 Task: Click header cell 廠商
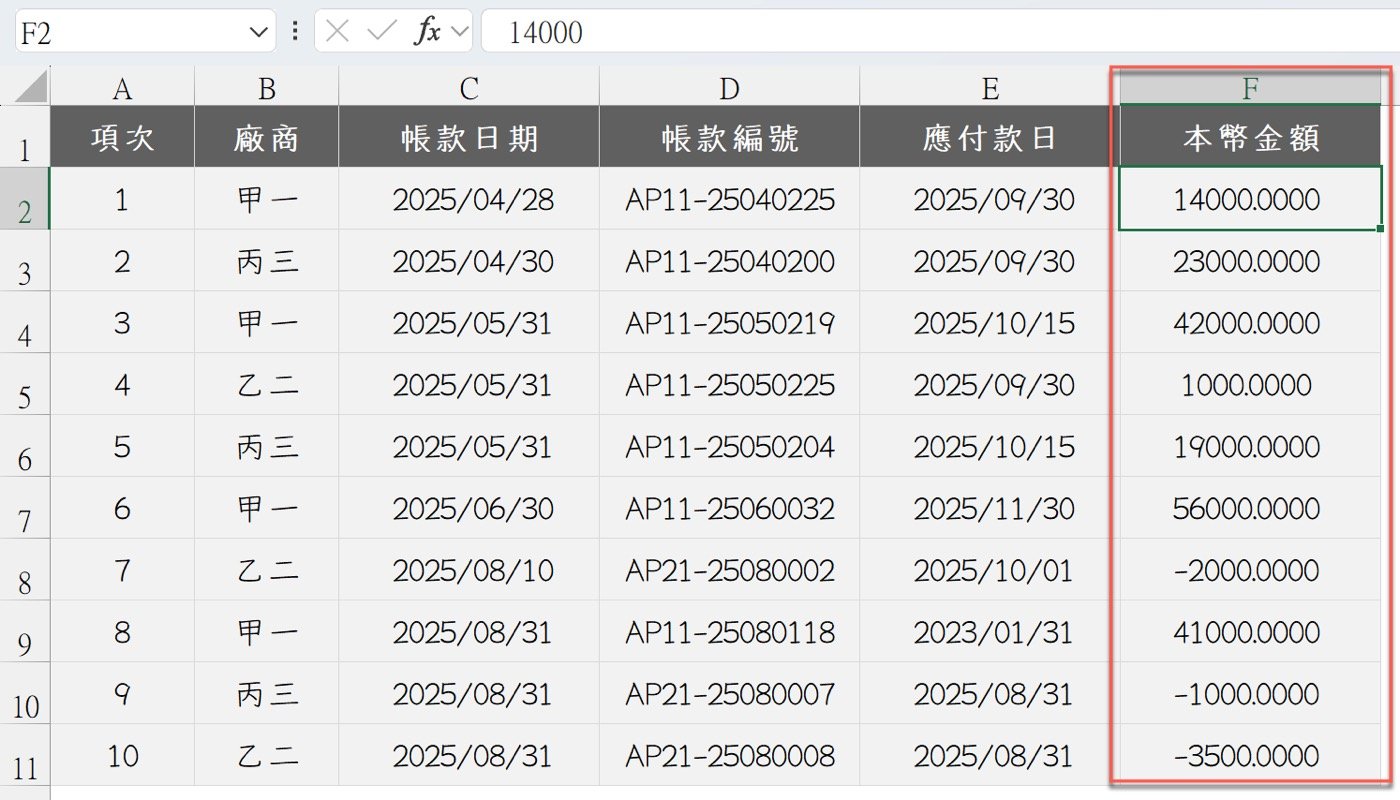point(266,136)
